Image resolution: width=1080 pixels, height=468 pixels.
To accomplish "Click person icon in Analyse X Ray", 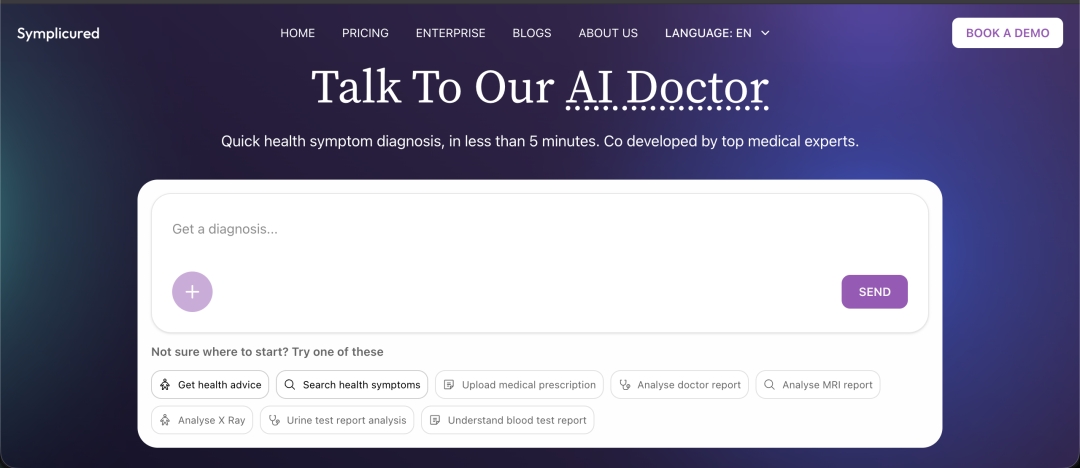I will point(165,420).
